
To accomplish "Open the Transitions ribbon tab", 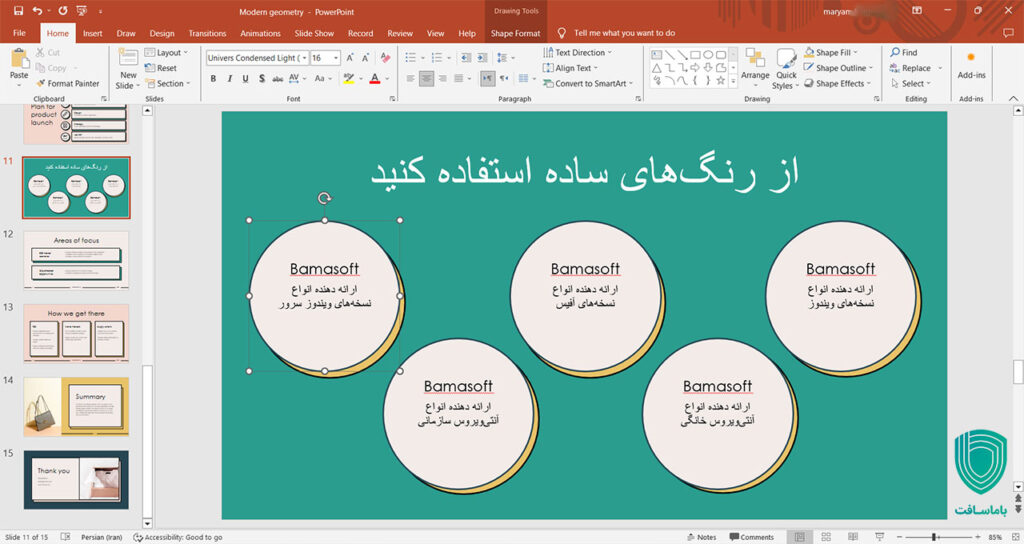I will (x=207, y=33).
